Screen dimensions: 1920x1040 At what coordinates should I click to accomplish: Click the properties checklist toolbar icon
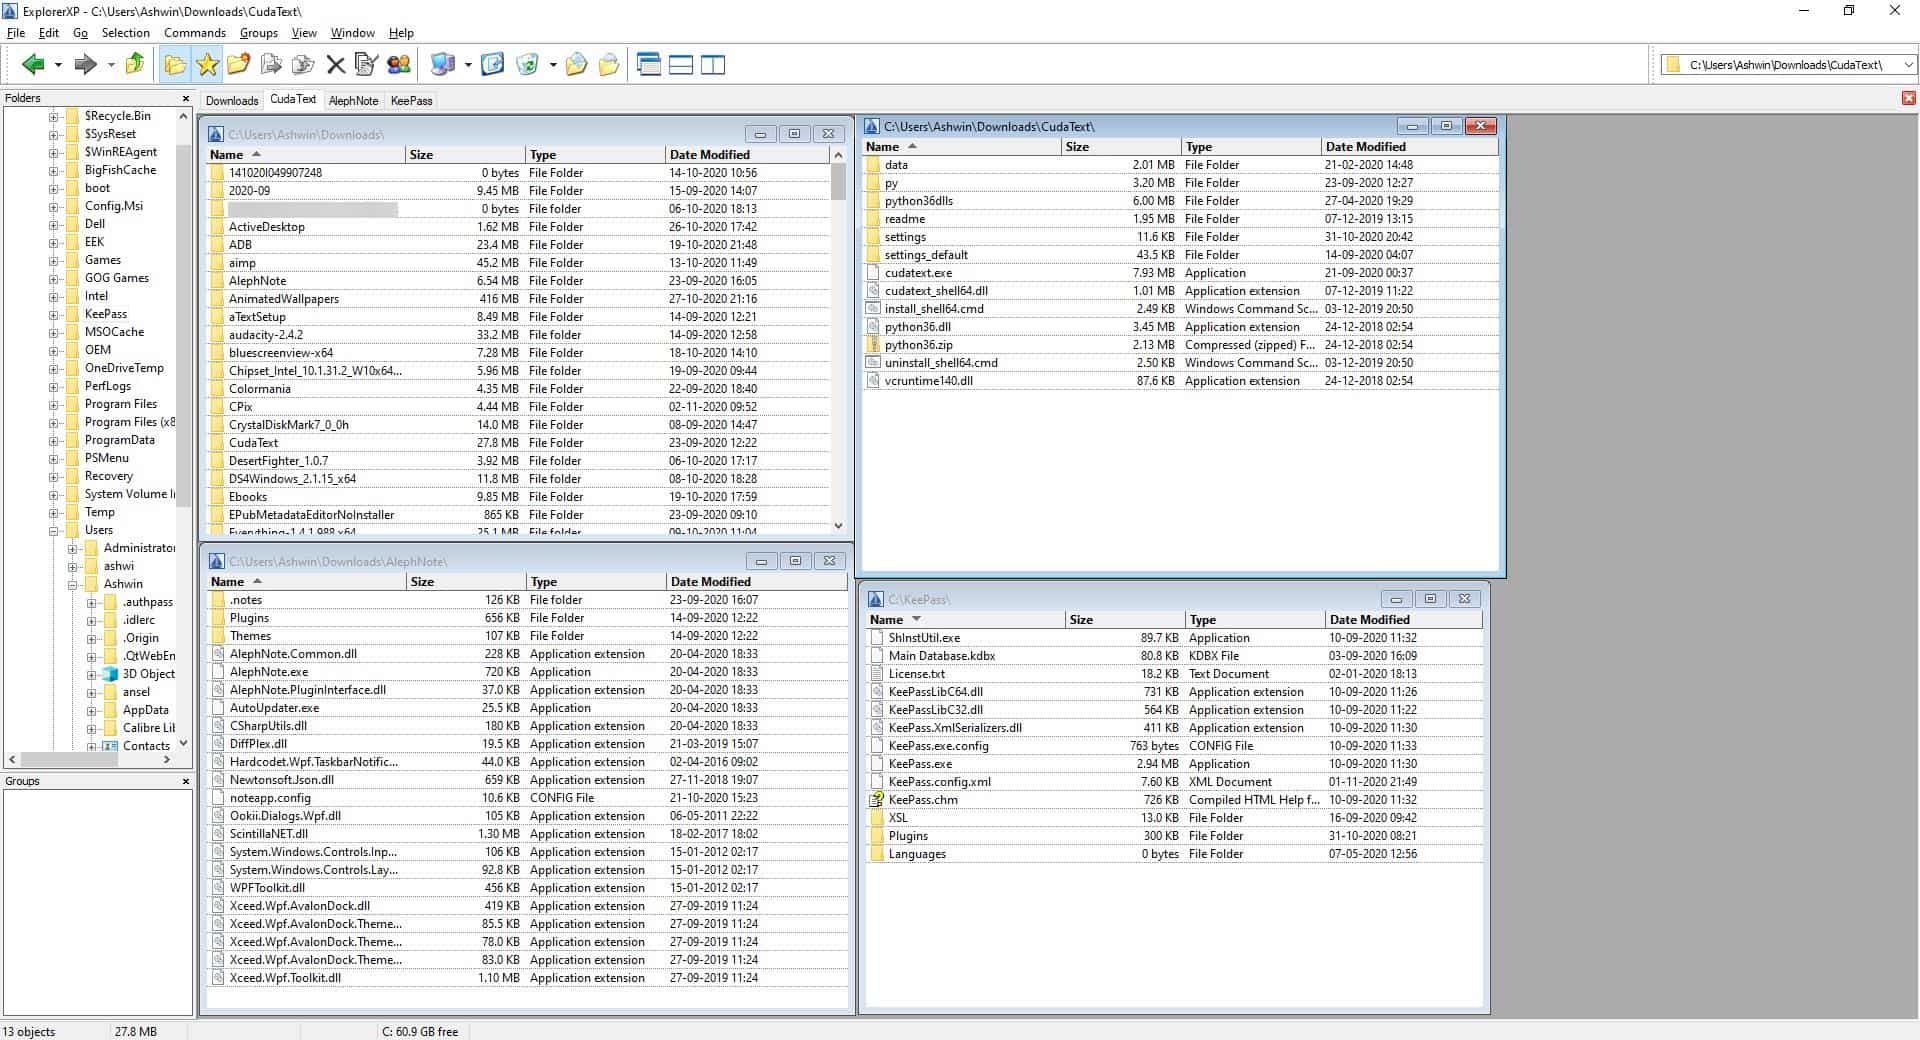click(x=366, y=65)
